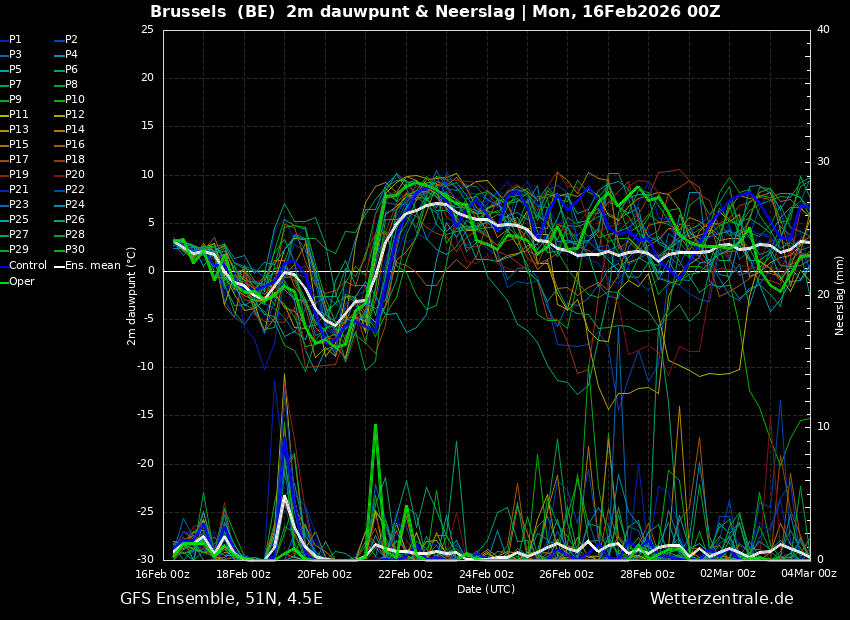Viewport: 850px width, 620px height.
Task: Click the P16 legend entry
Action: pos(75,145)
